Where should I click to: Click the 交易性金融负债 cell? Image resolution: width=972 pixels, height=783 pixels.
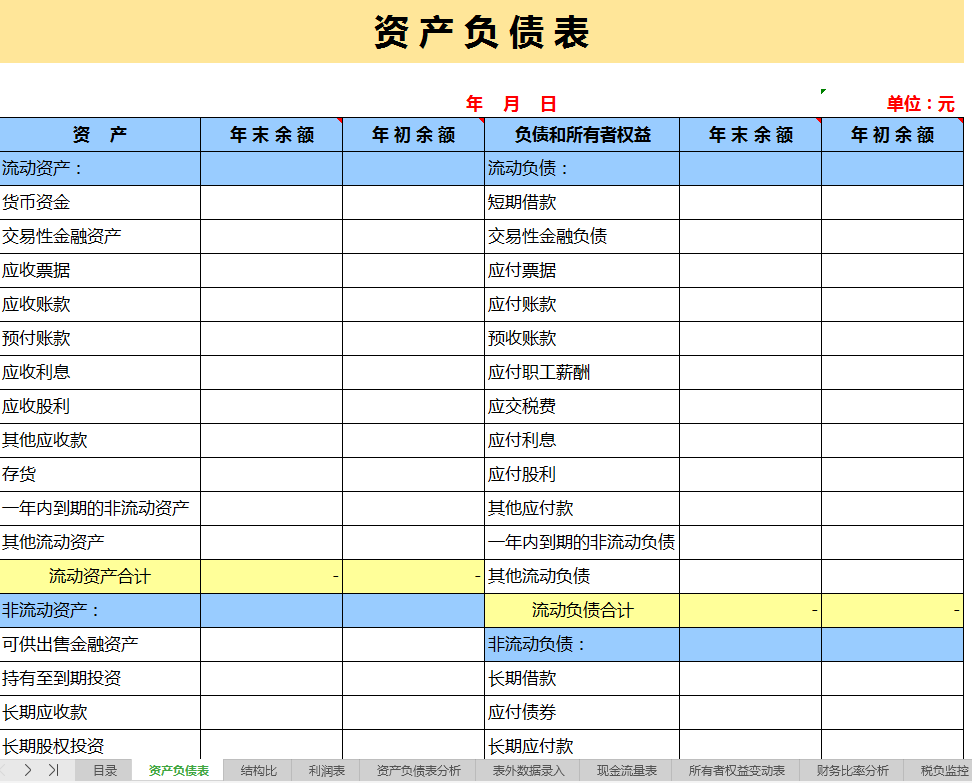pyautogui.click(x=582, y=236)
